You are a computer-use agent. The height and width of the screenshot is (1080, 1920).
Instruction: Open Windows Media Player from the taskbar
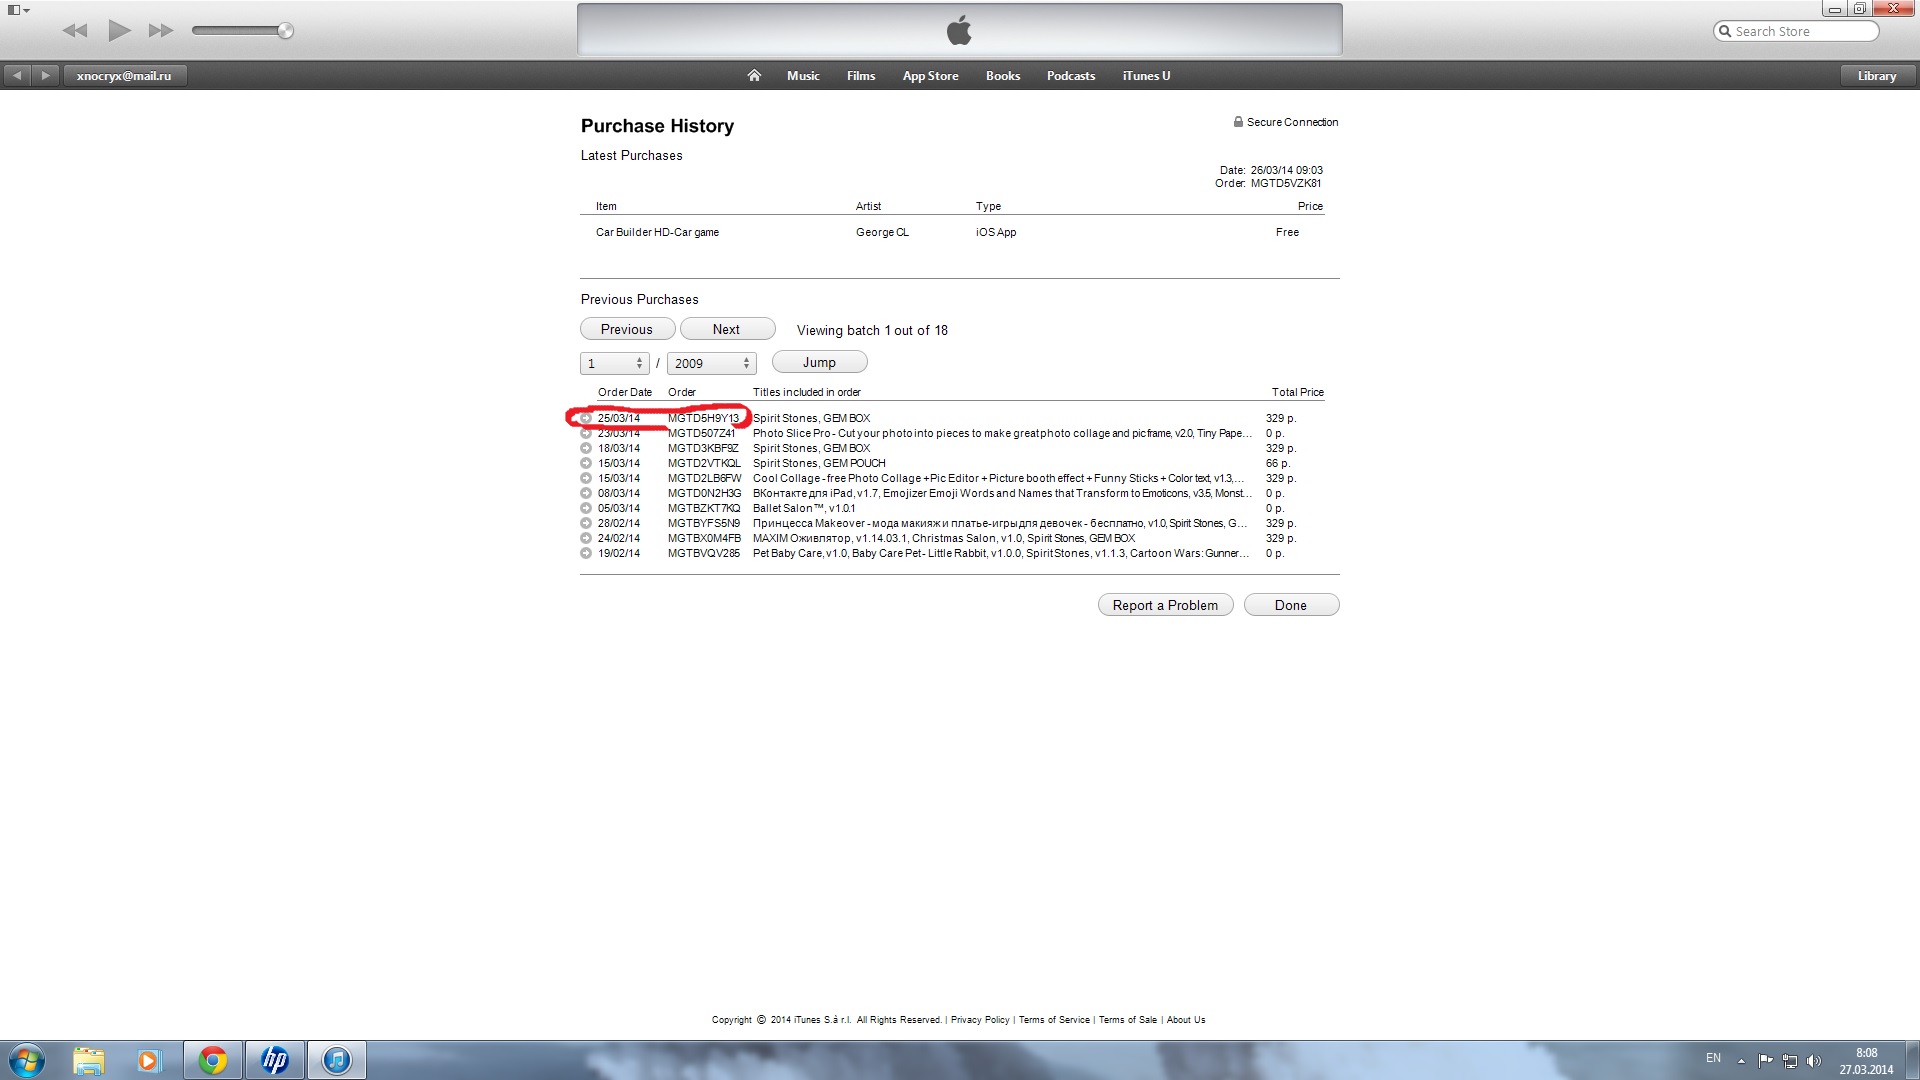pyautogui.click(x=148, y=1060)
